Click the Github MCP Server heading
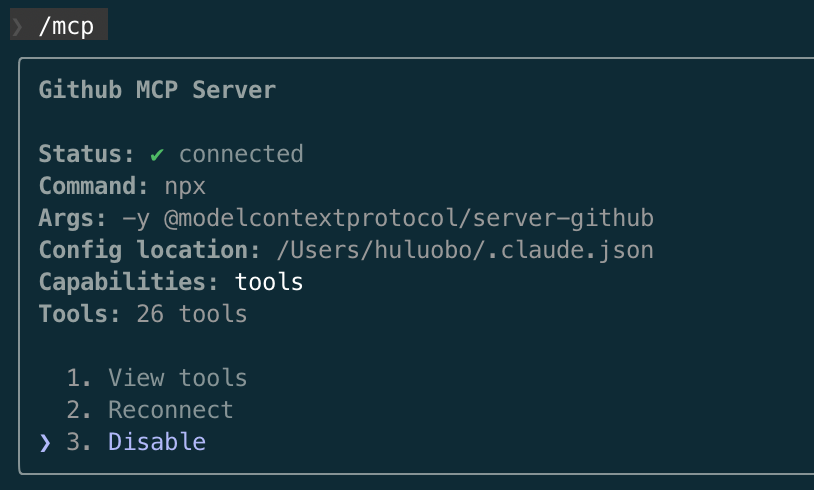Image resolution: width=814 pixels, height=490 pixels. pyautogui.click(x=157, y=90)
